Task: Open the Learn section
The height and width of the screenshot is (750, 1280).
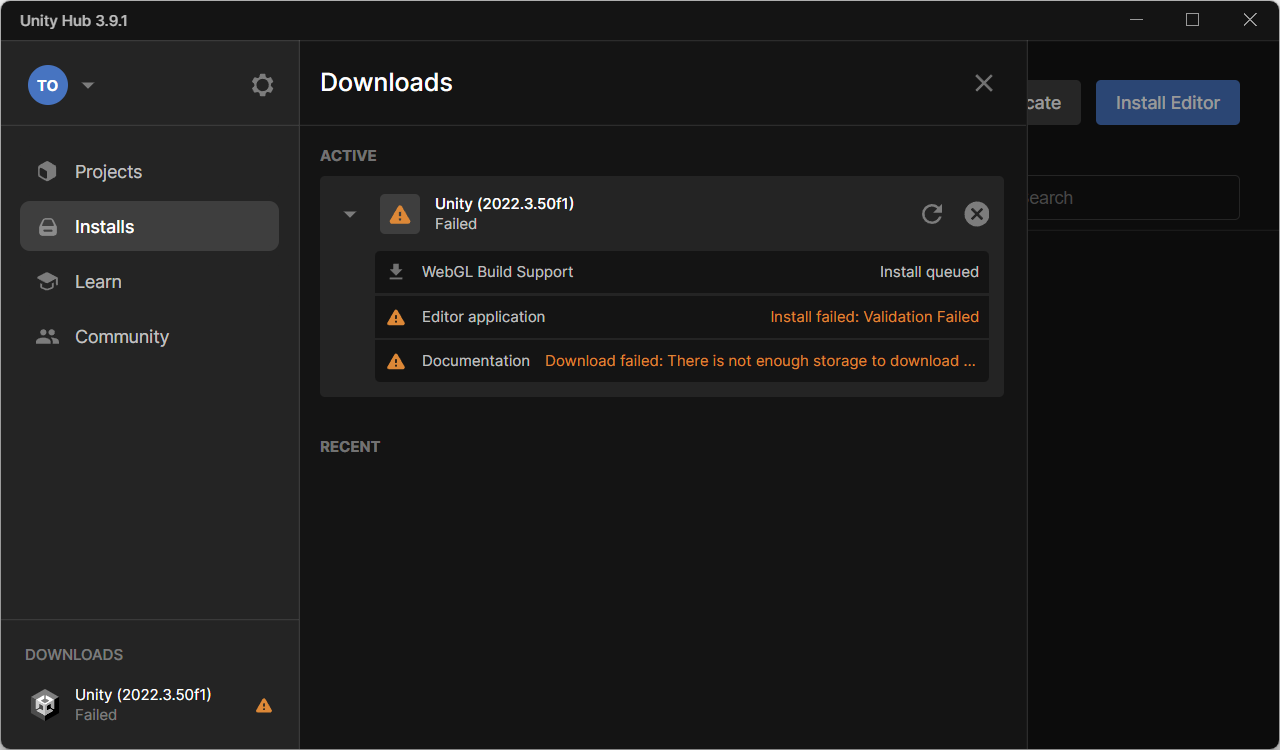Action: (x=149, y=282)
